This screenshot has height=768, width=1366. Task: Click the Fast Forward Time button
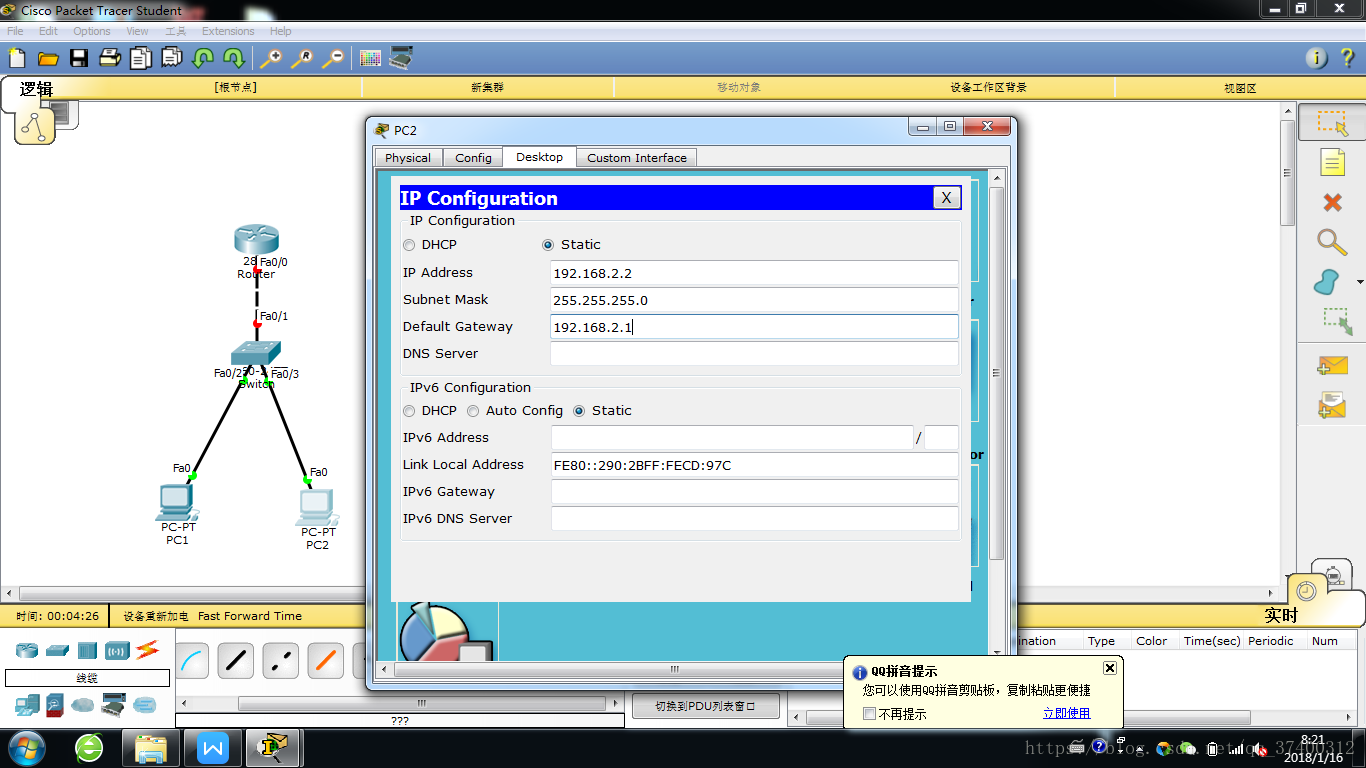250,616
